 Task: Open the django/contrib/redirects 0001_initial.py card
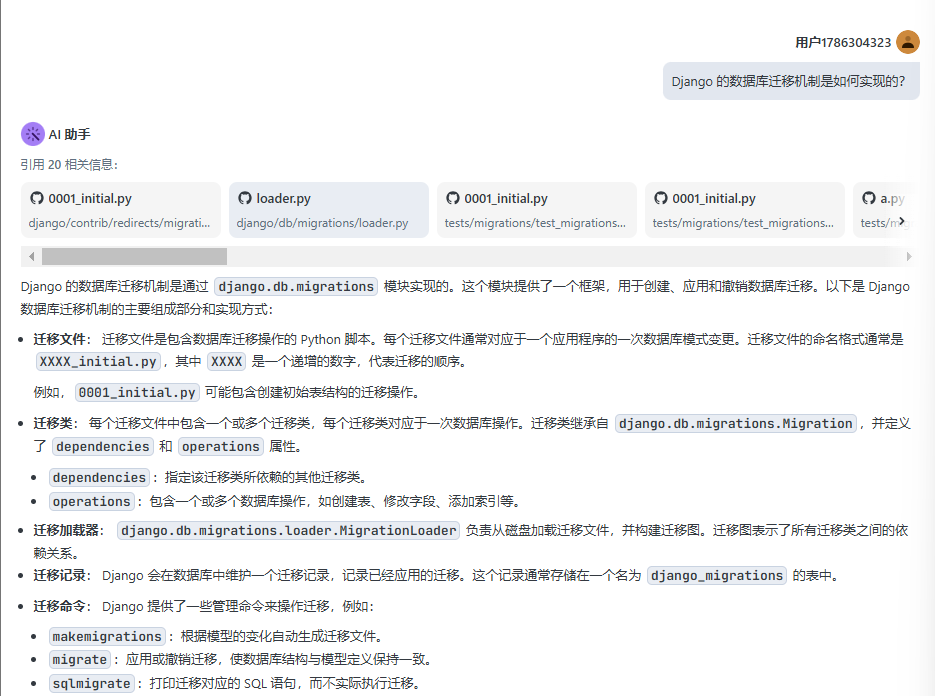point(121,210)
